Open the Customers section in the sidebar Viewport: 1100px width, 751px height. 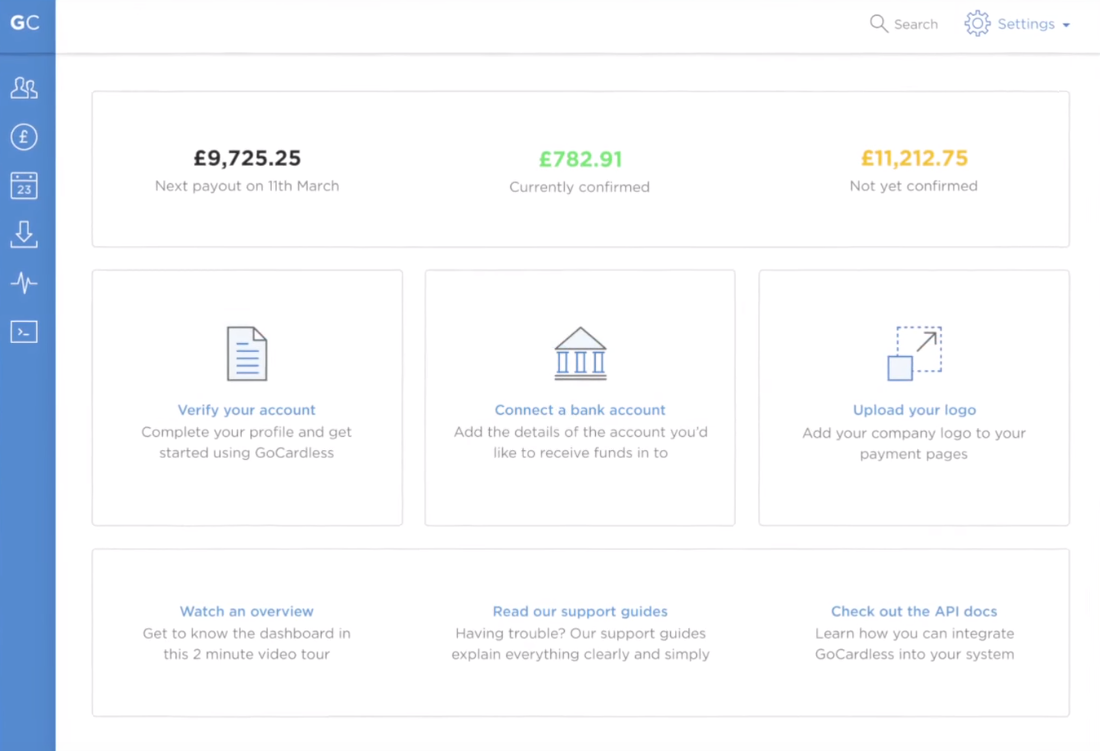click(24, 88)
